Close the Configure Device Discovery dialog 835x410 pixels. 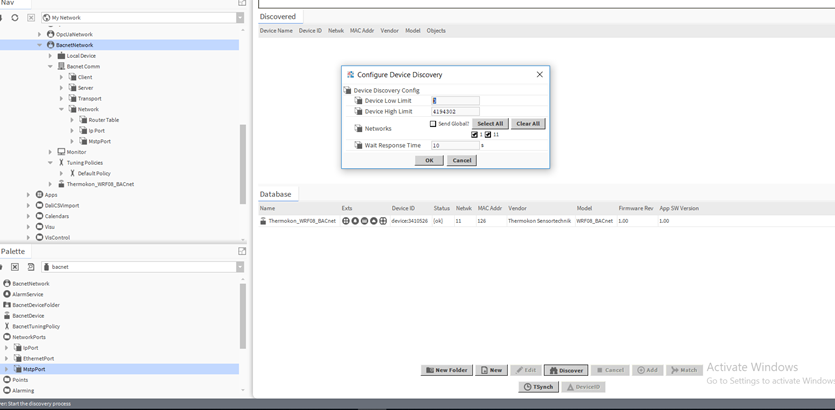[x=539, y=75]
